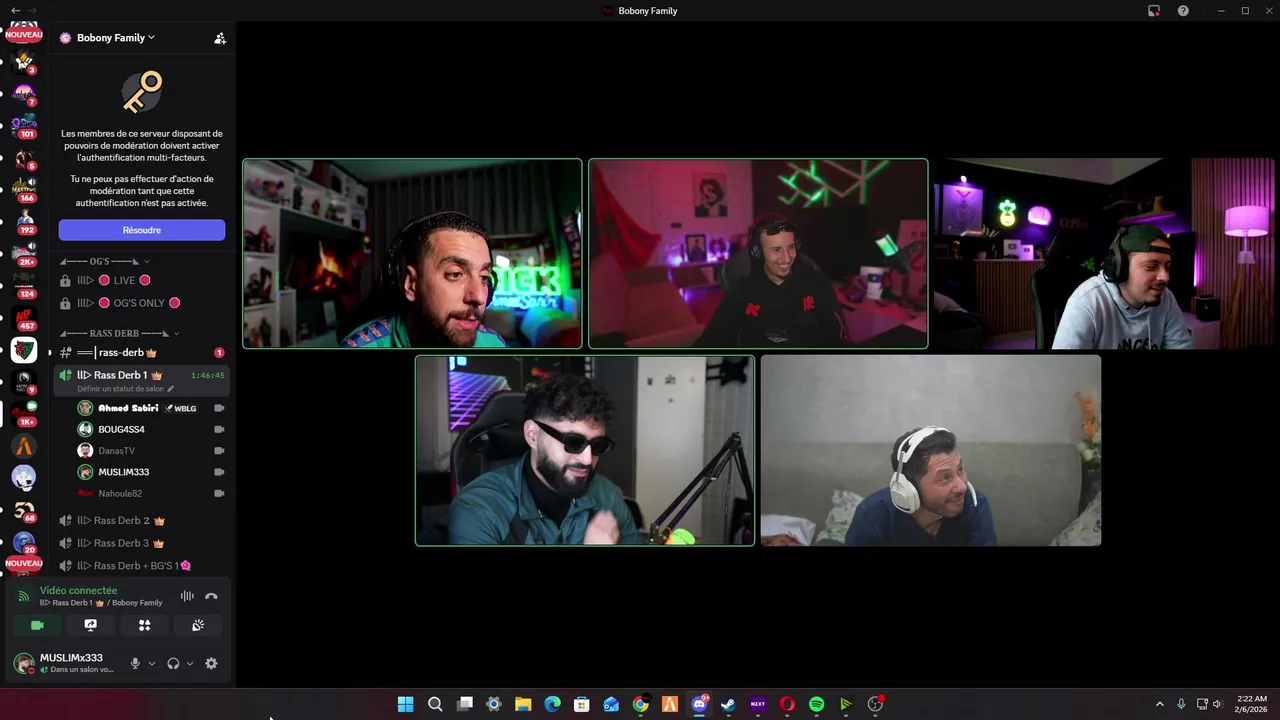Viewport: 1280px width, 720px height.
Task: Click the Ahmed Sabiri video tile with fireplace
Action: tap(412, 253)
